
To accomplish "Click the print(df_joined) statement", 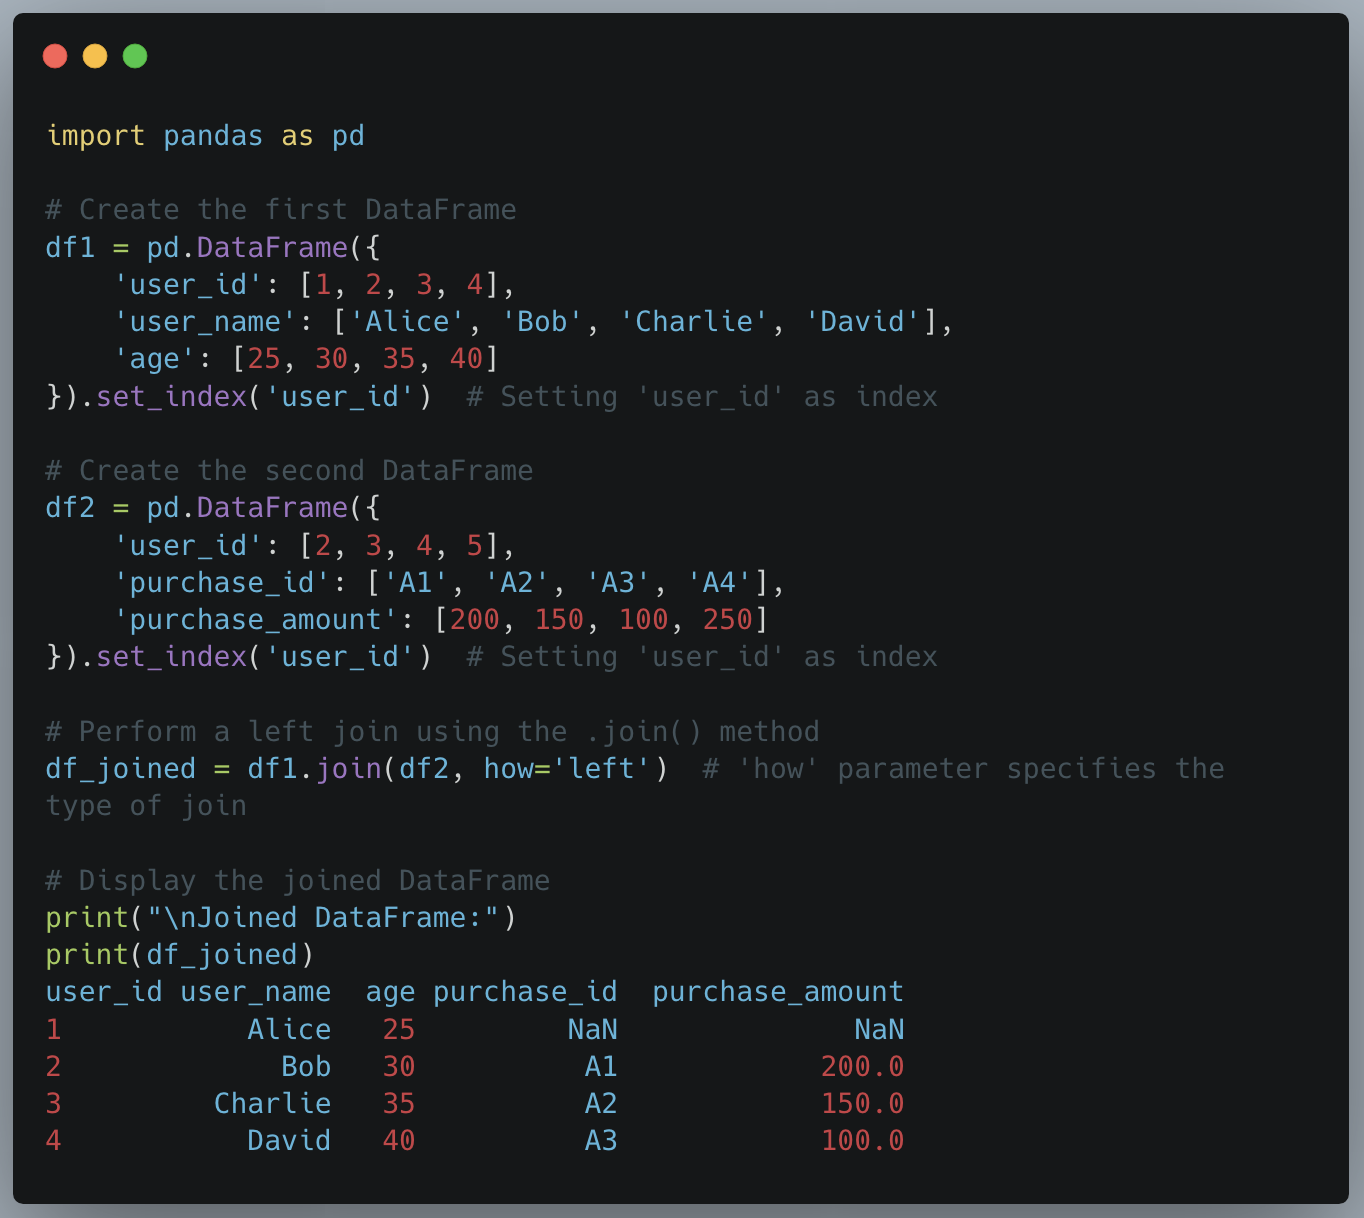I will click(x=178, y=954).
